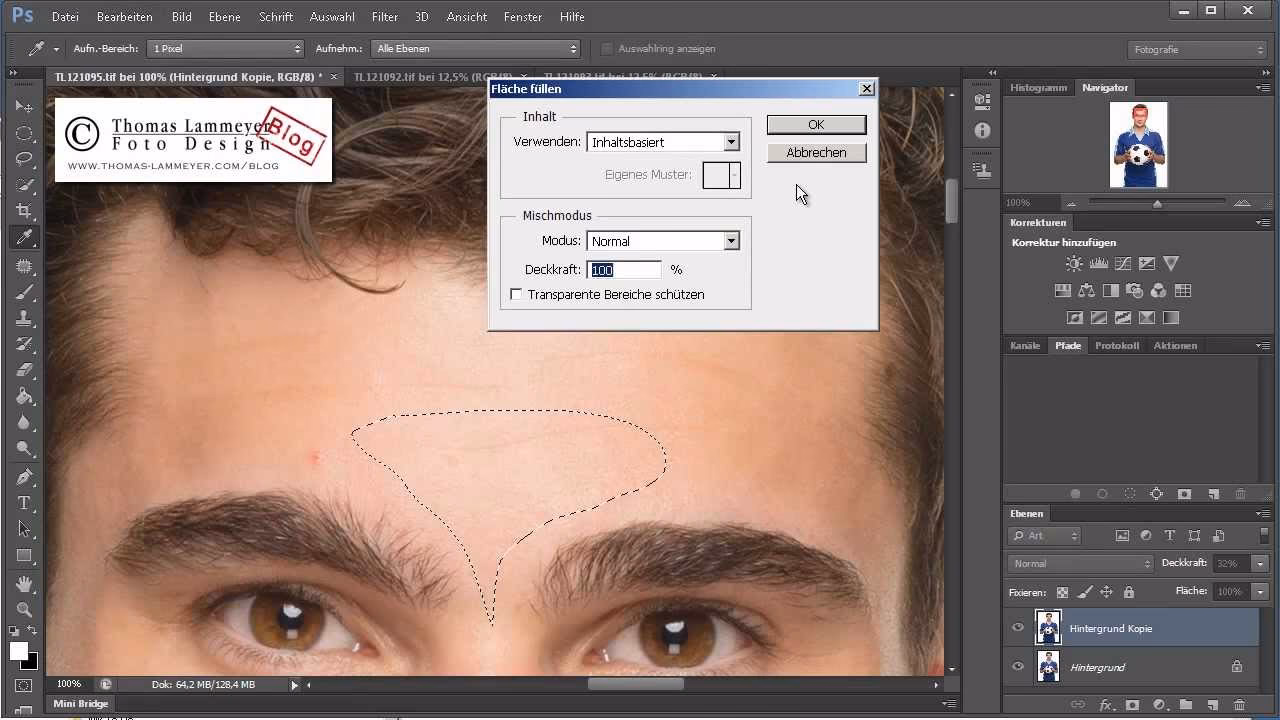This screenshot has width=1280, height=720.
Task: Confirm the fill with the OK button
Action: click(815, 124)
